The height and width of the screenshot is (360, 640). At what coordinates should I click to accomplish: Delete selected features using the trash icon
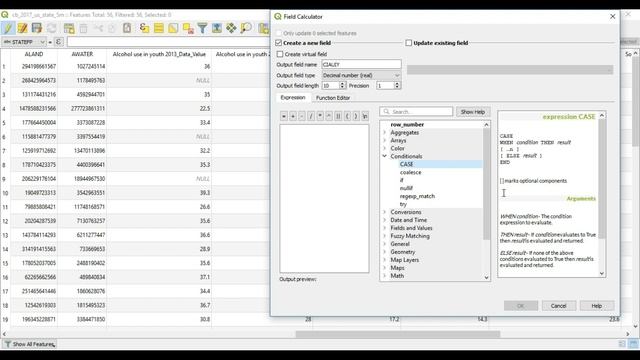click(83, 28)
